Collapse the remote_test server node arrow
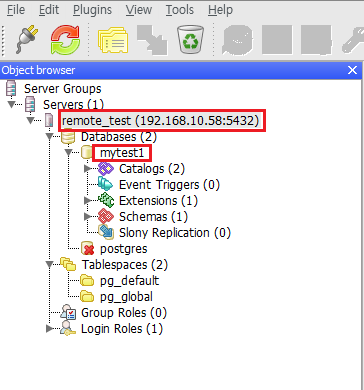This screenshot has height=390, width=364. click(30, 121)
